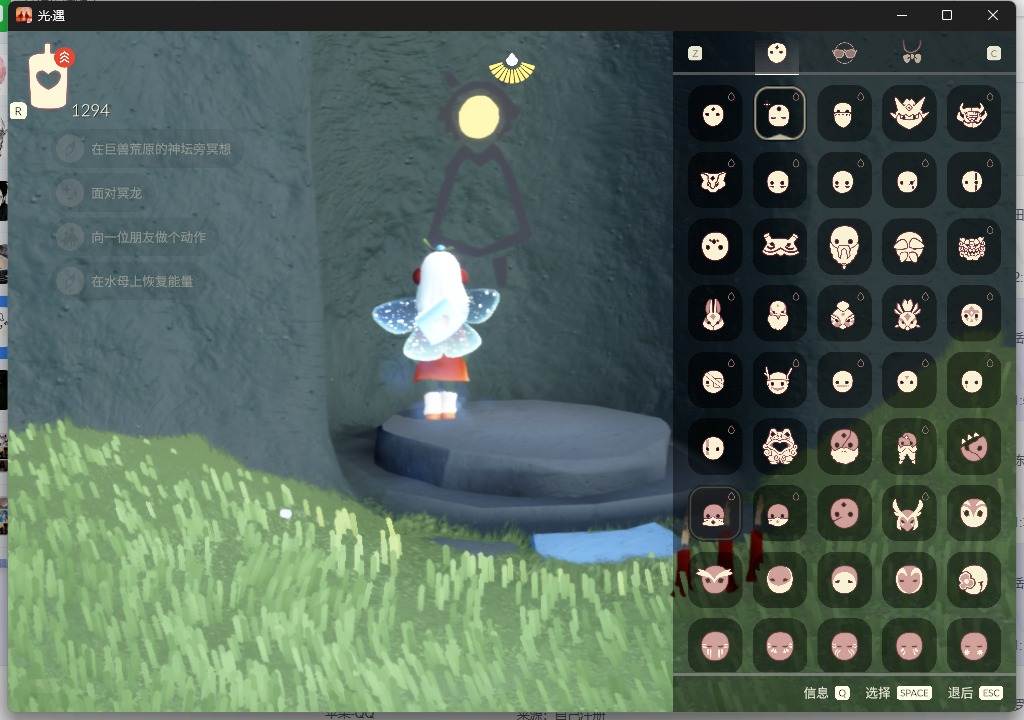This screenshot has height=720, width=1024.
Task: Select the cracked white mask with flower
Action: (x=973, y=580)
